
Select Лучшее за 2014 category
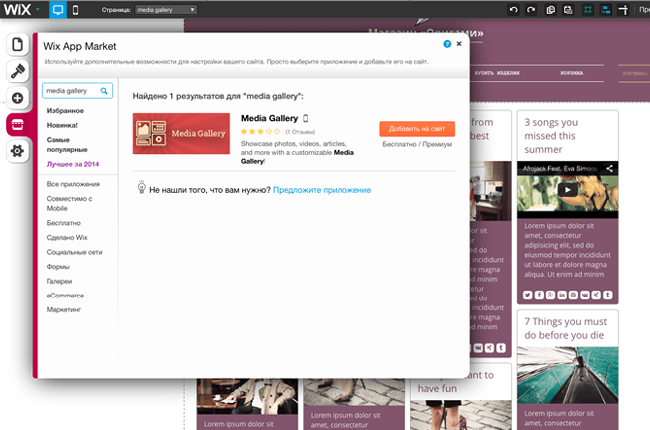click(73, 164)
